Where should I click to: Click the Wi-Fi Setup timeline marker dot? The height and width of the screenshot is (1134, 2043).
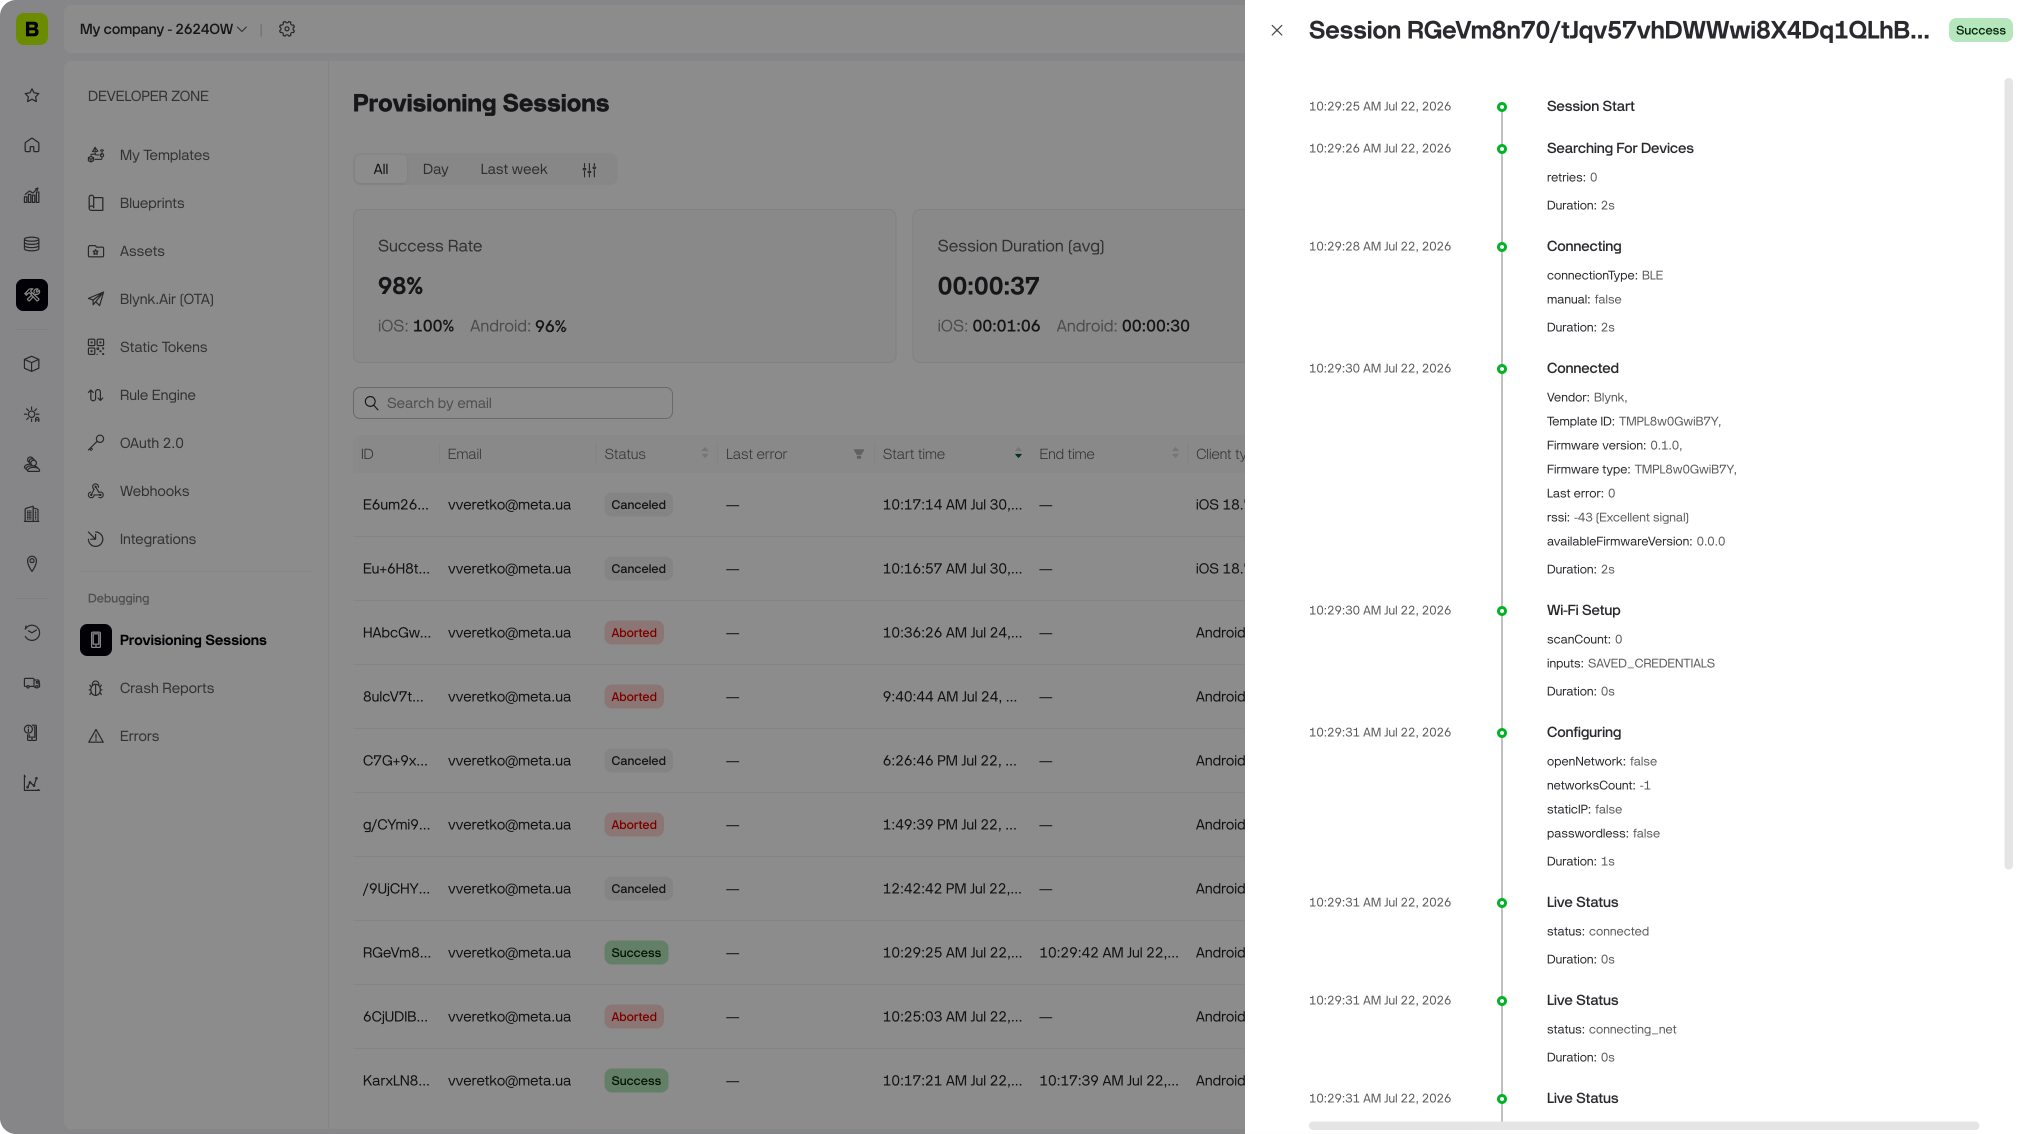(1501, 611)
